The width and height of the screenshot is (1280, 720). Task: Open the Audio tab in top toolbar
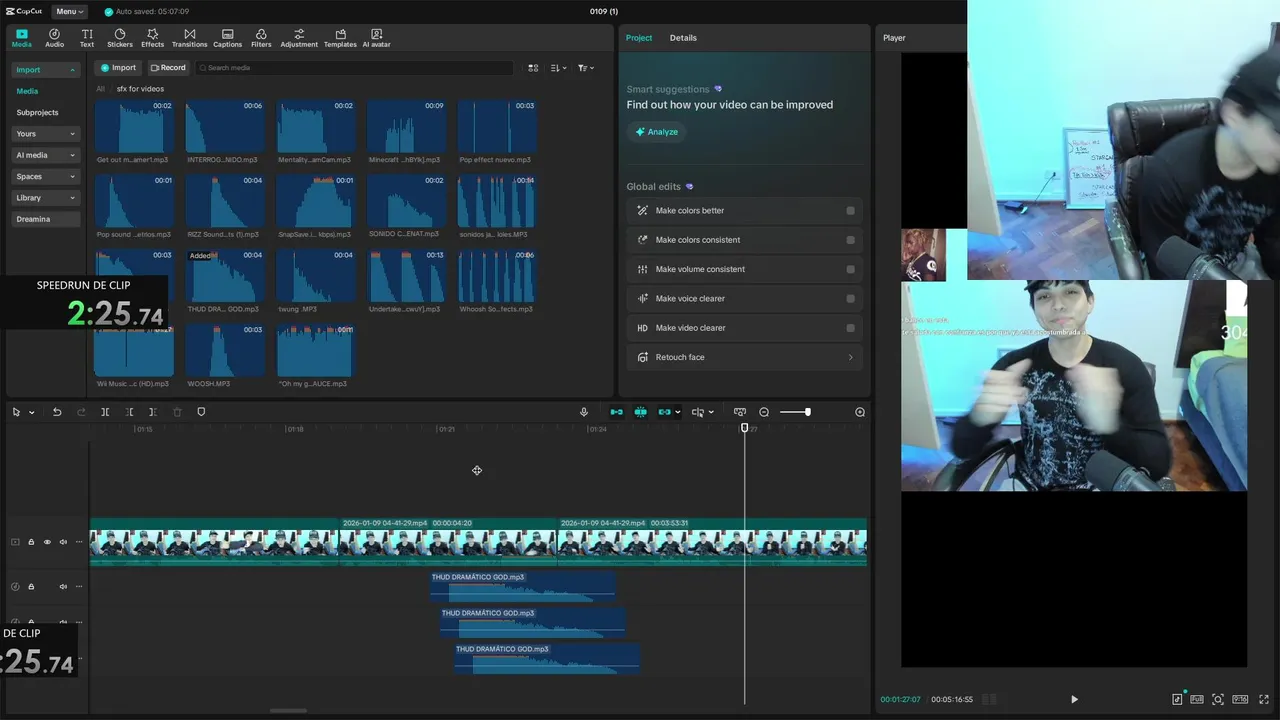point(54,38)
